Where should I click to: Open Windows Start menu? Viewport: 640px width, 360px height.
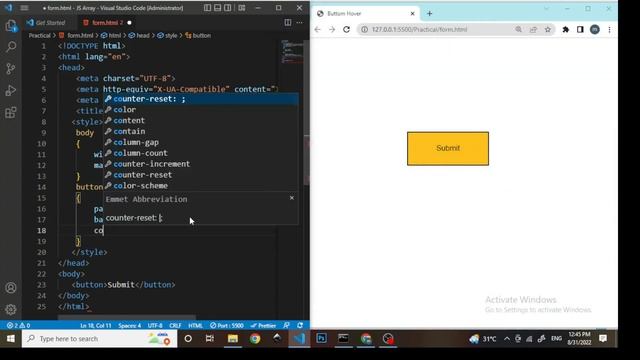11,339
